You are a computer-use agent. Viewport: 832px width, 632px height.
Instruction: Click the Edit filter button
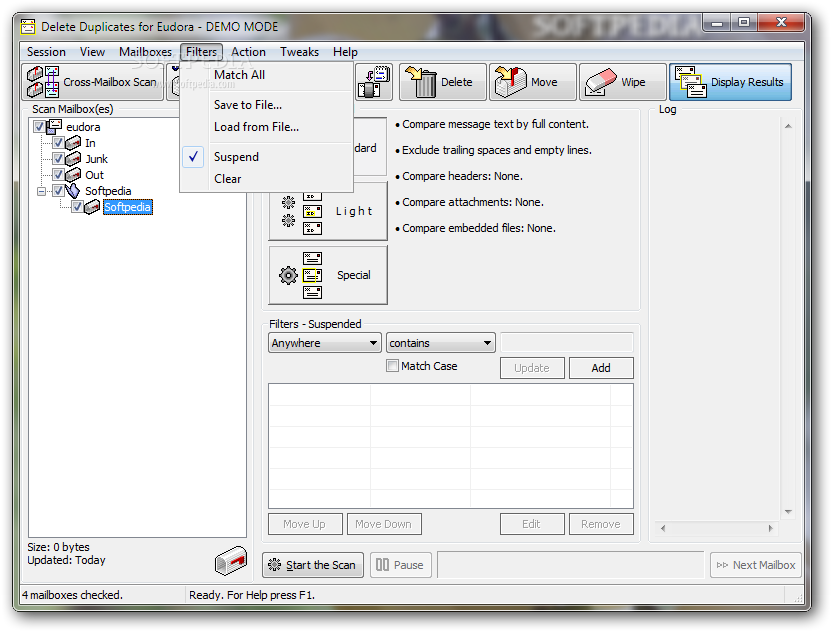click(532, 524)
